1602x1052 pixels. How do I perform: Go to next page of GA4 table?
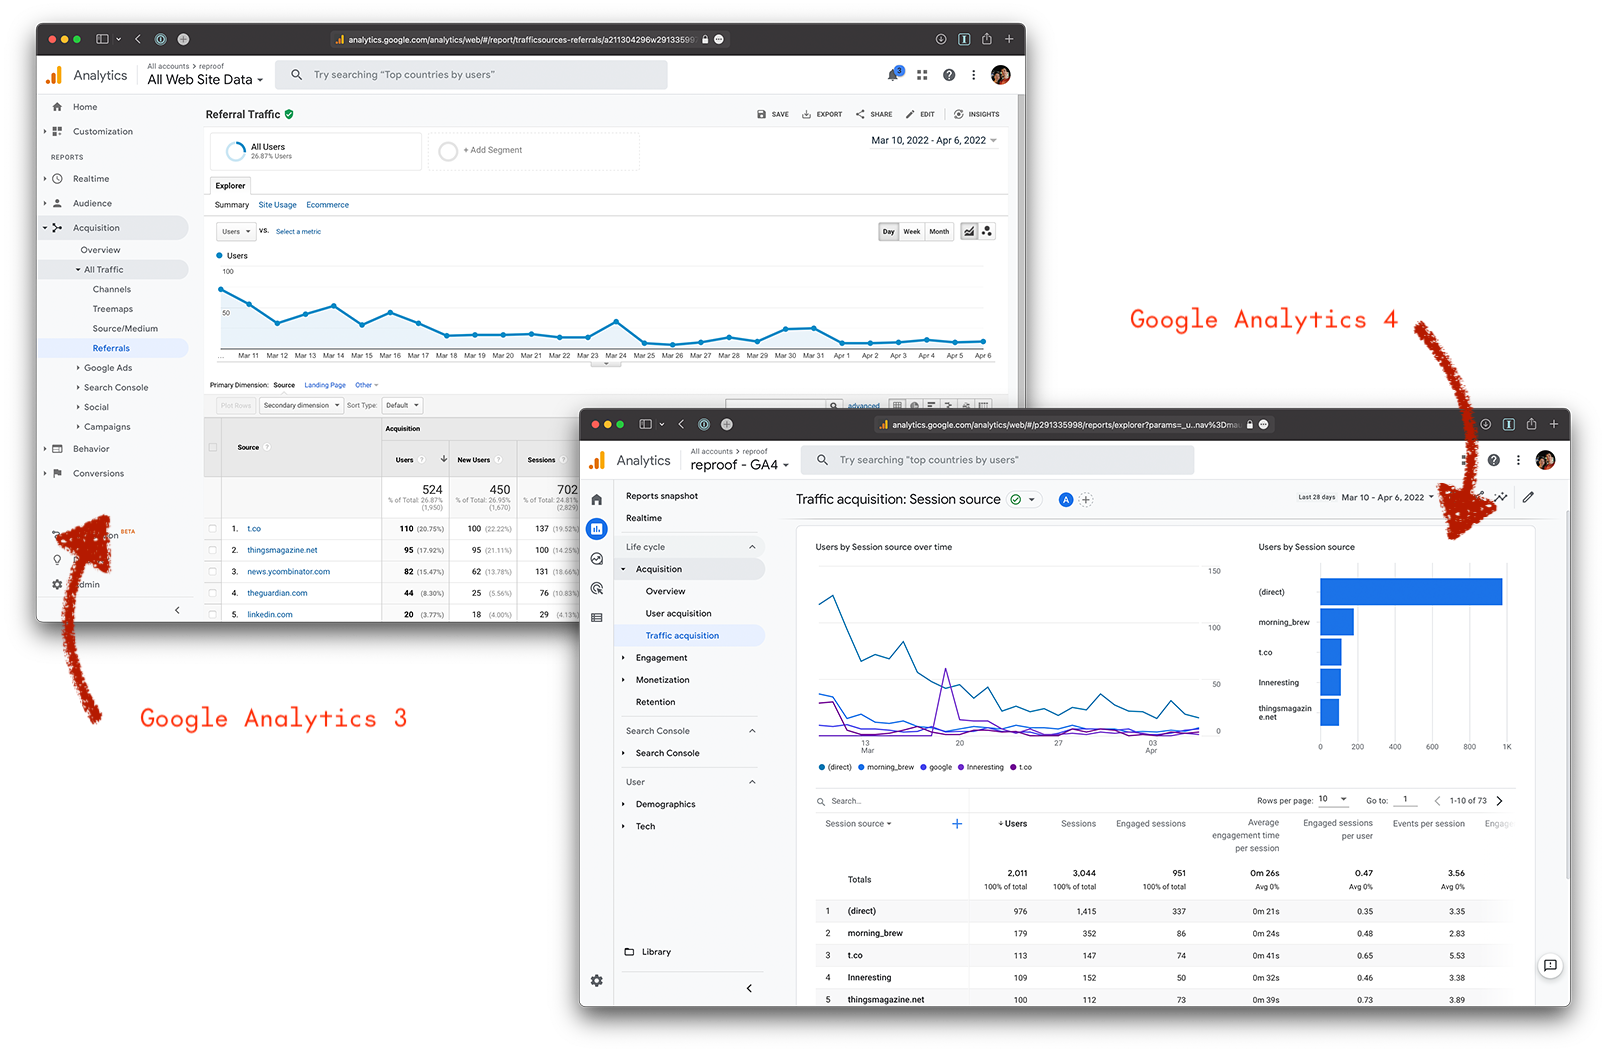tap(1499, 800)
